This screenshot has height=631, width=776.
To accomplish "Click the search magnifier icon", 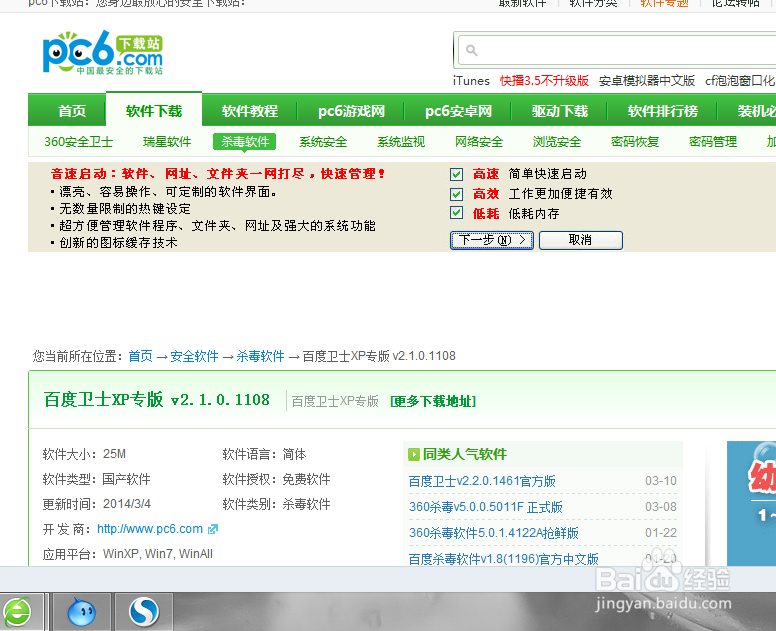I will (472, 50).
